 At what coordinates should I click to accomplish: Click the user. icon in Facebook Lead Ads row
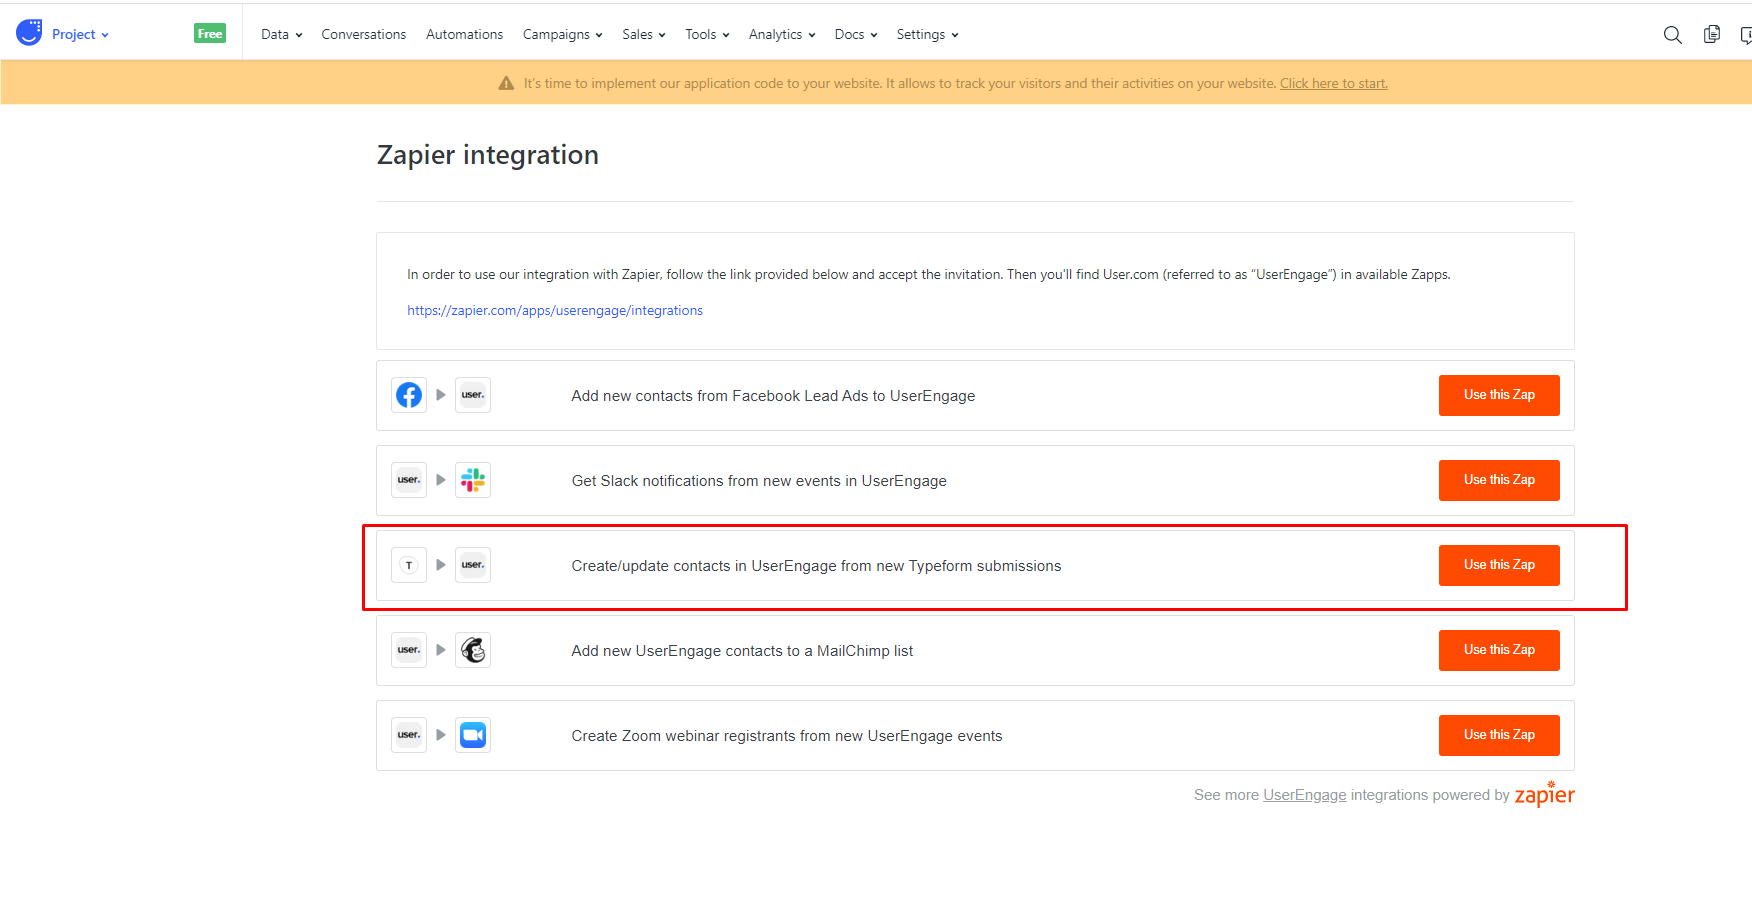pyautogui.click(x=473, y=395)
